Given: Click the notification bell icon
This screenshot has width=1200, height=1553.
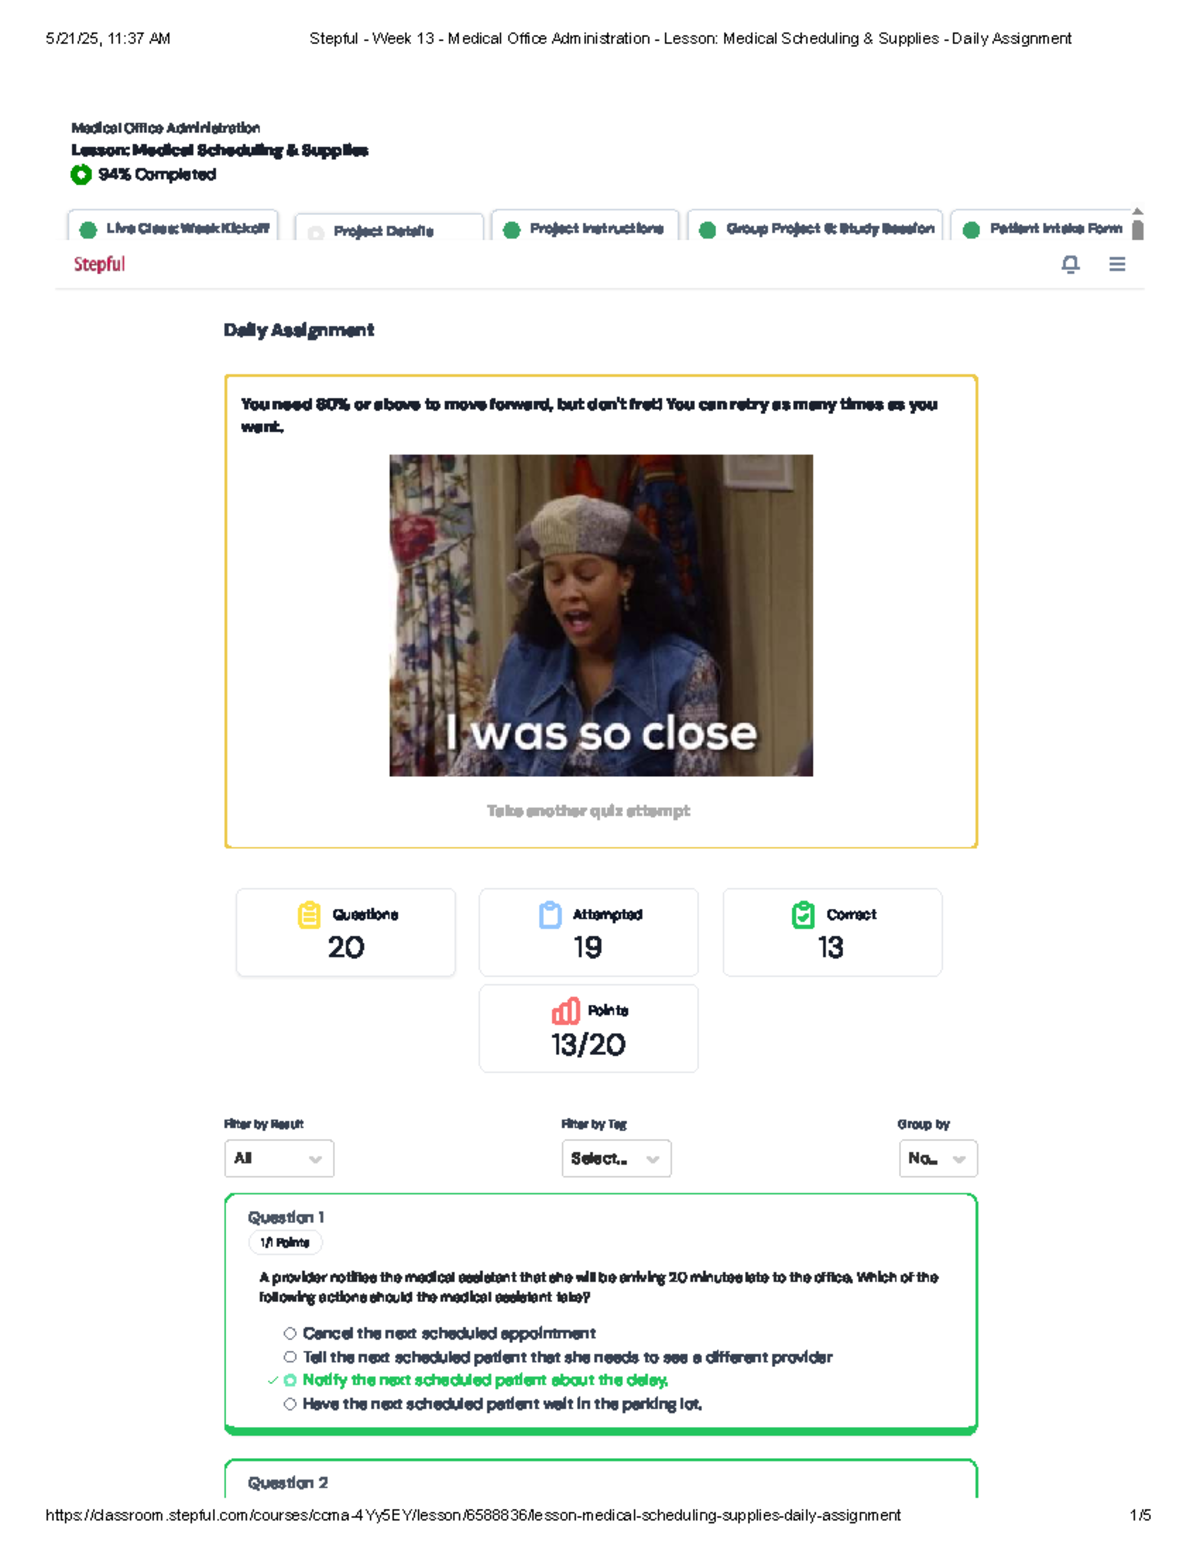Looking at the screenshot, I should tap(1070, 264).
